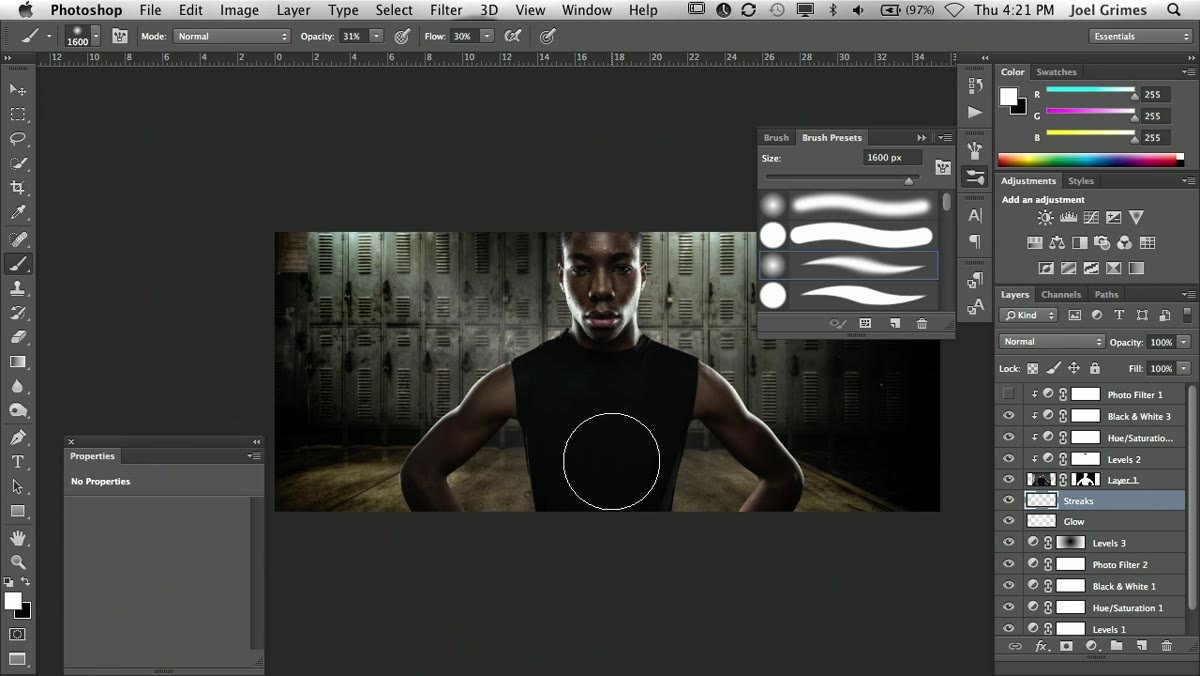Switch to the Channels tab

[x=1060, y=294]
